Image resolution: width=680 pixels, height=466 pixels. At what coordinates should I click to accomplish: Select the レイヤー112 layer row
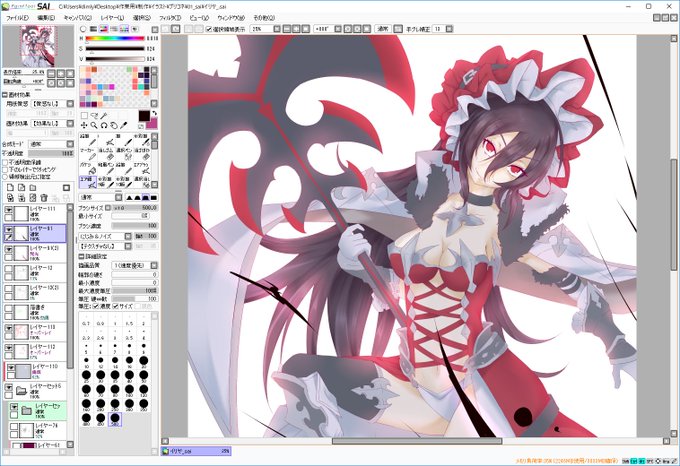coord(36,352)
